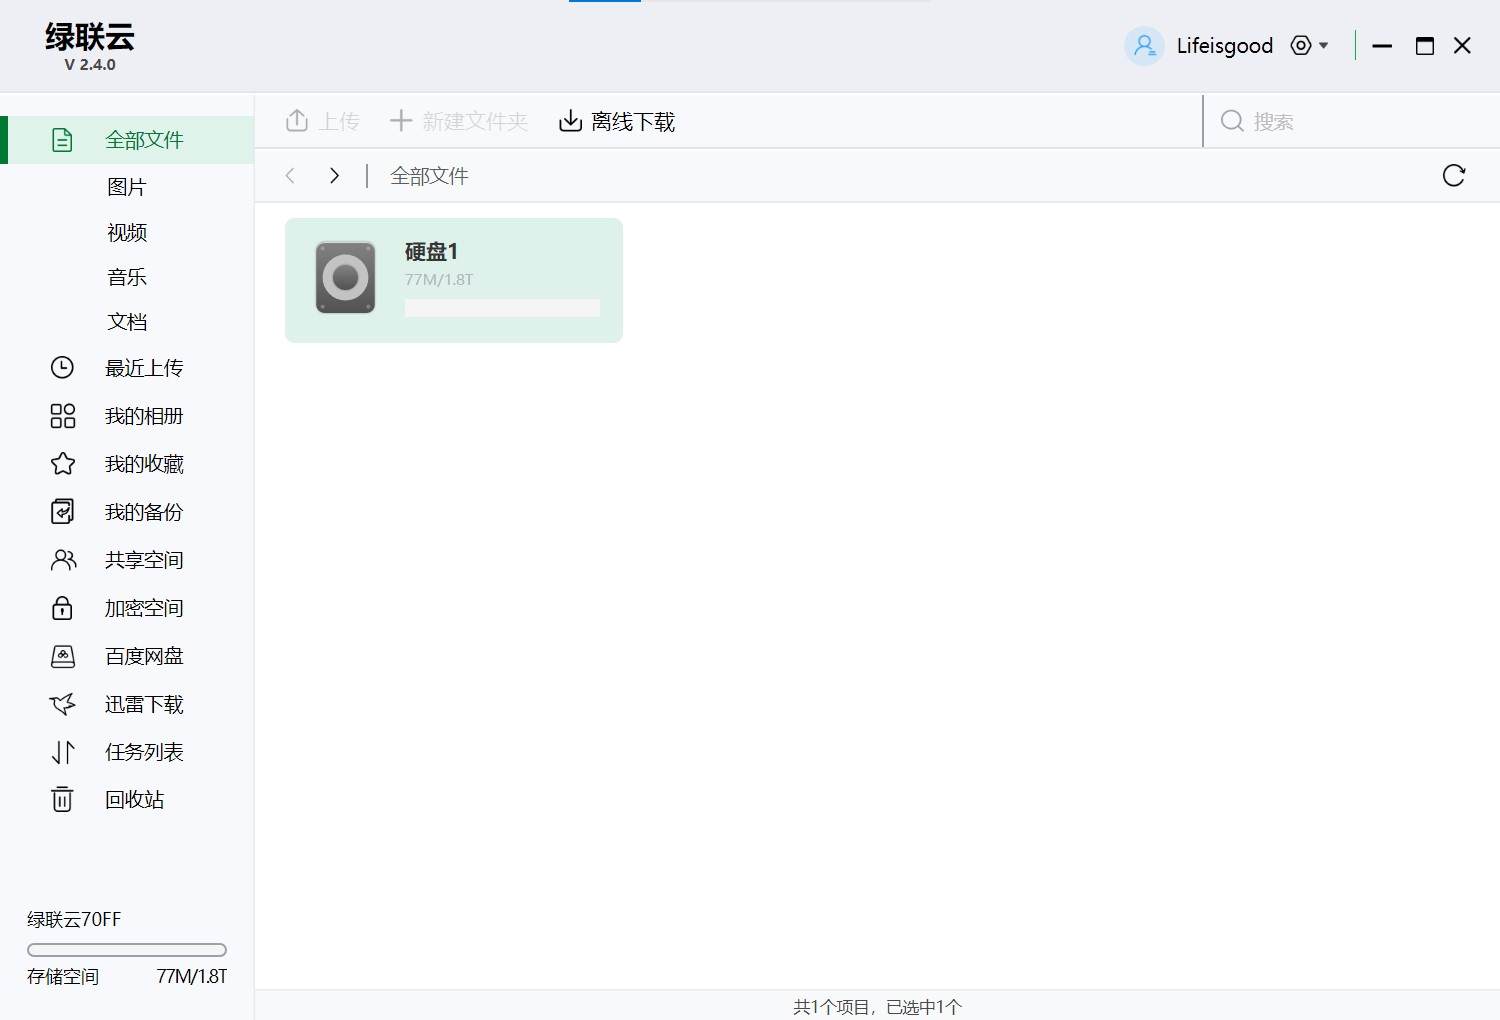Click the Lifeisgood username
1500x1020 pixels.
(x=1225, y=46)
